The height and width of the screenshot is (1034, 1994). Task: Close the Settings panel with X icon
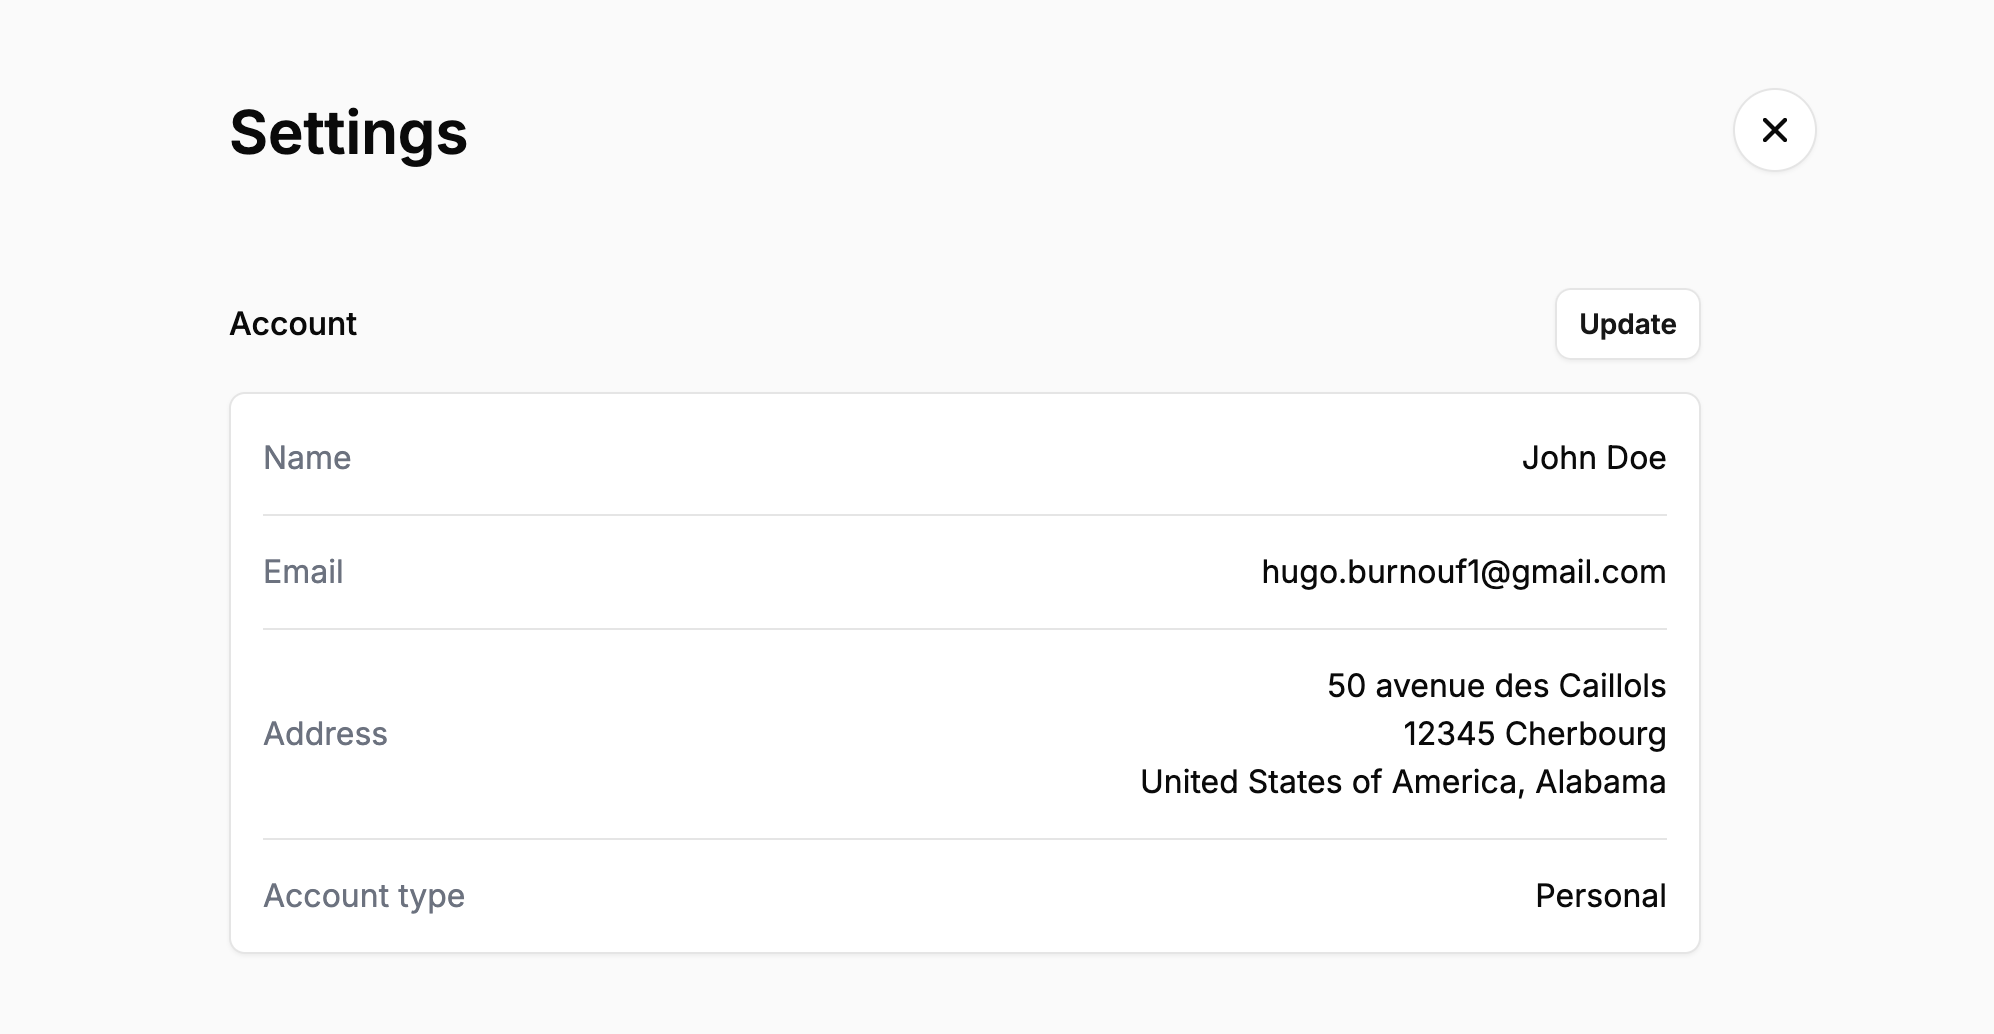point(1774,130)
